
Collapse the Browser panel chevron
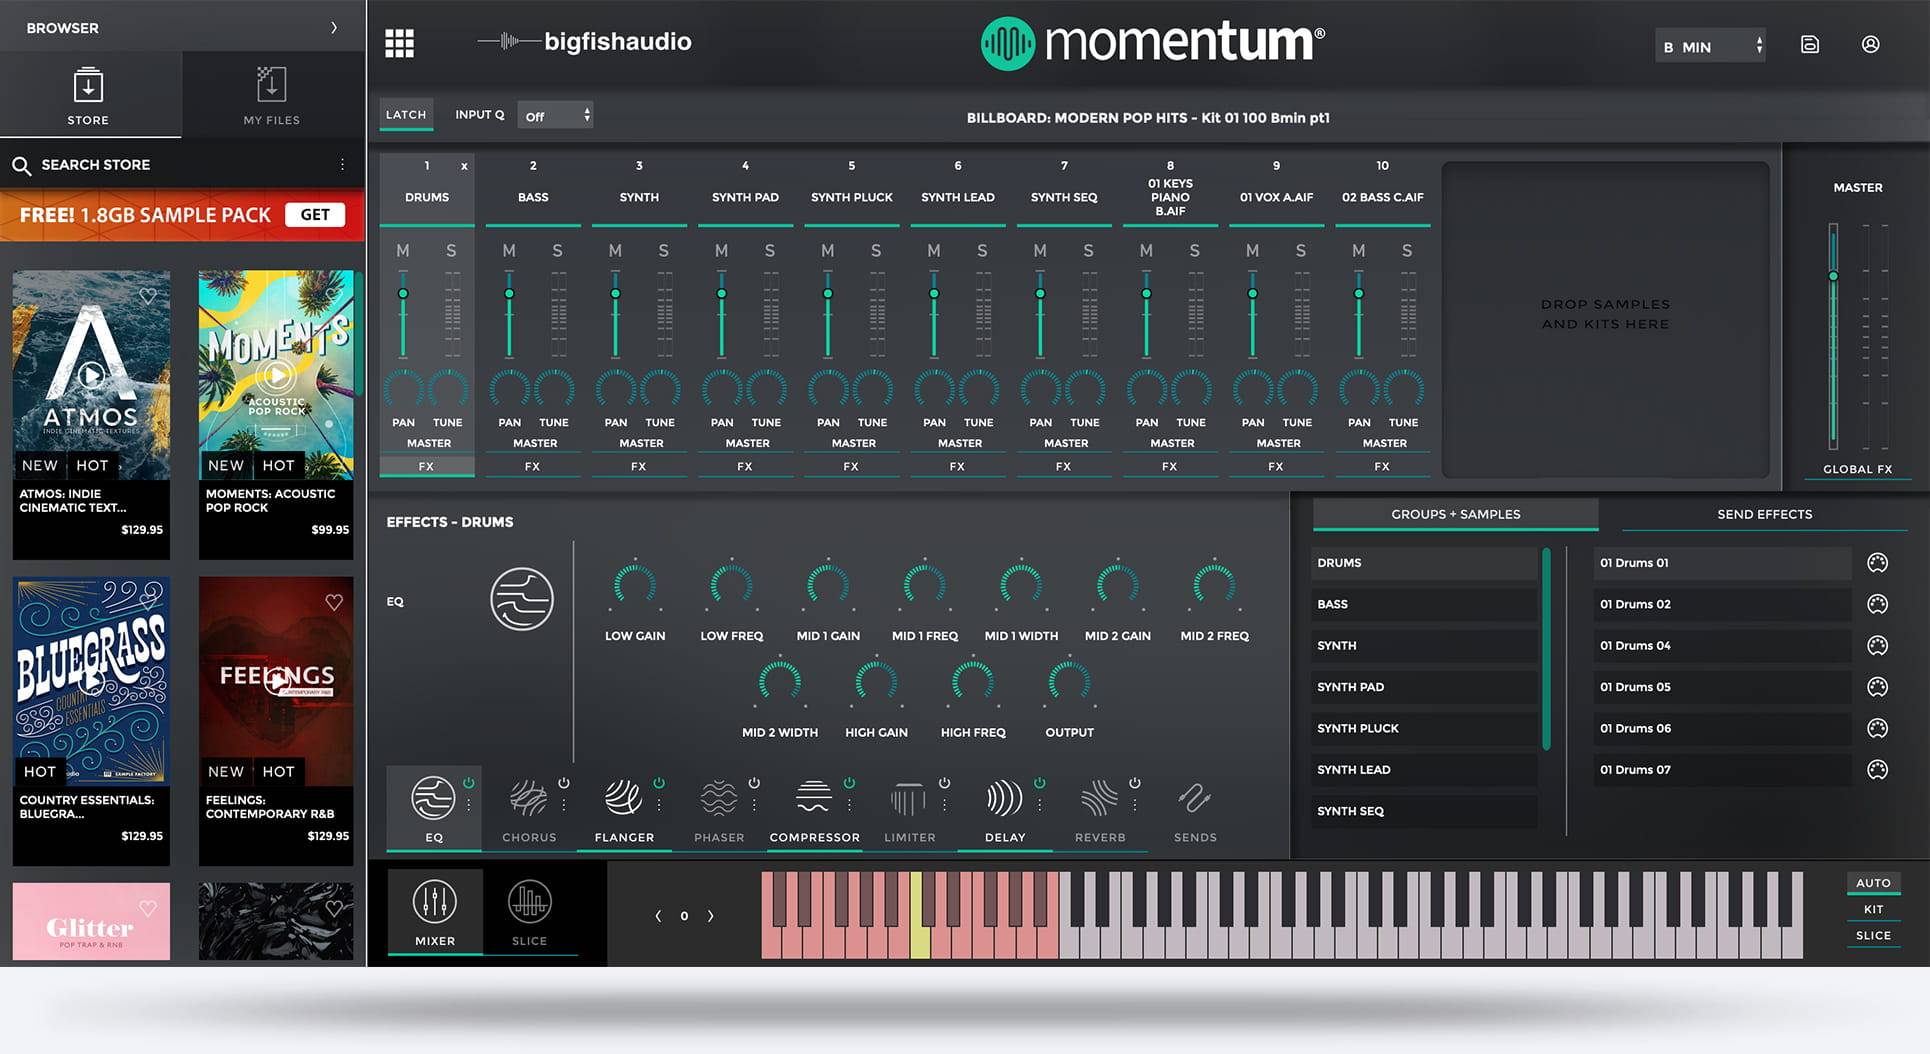tap(334, 28)
